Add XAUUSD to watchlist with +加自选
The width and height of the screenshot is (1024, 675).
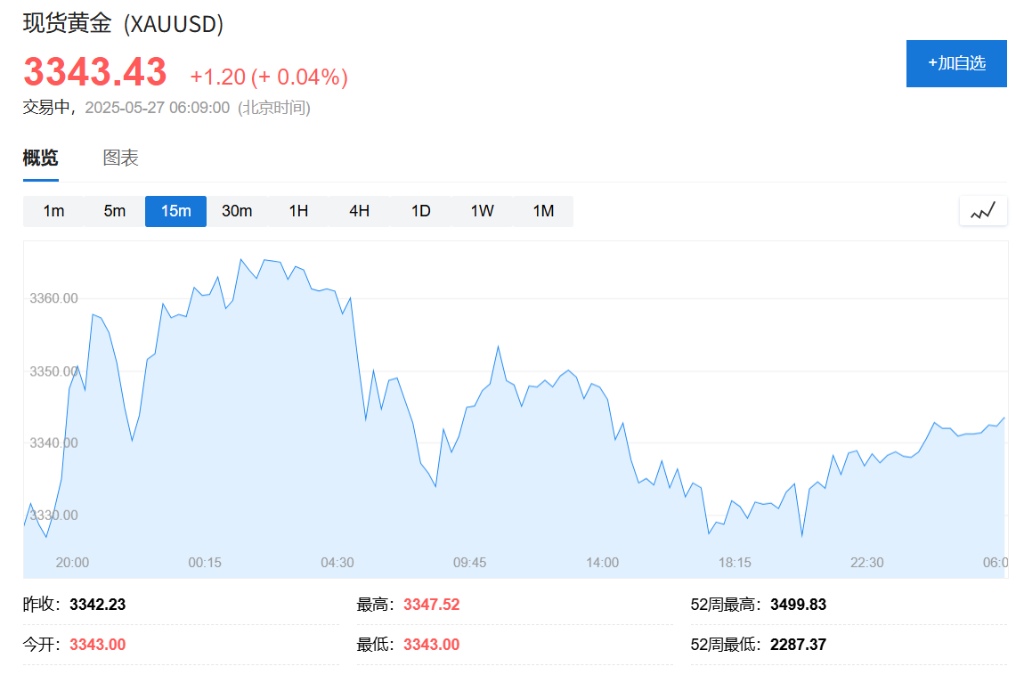pos(956,63)
